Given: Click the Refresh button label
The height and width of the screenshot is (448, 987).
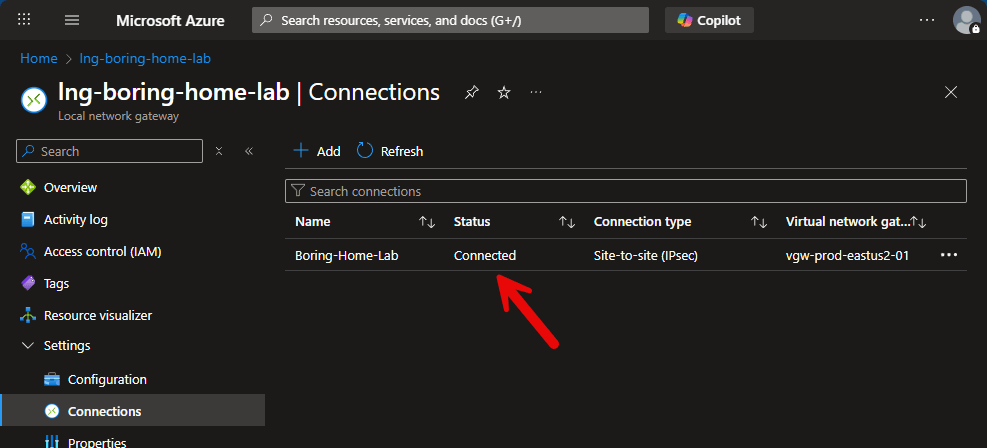Looking at the screenshot, I should tap(402, 151).
